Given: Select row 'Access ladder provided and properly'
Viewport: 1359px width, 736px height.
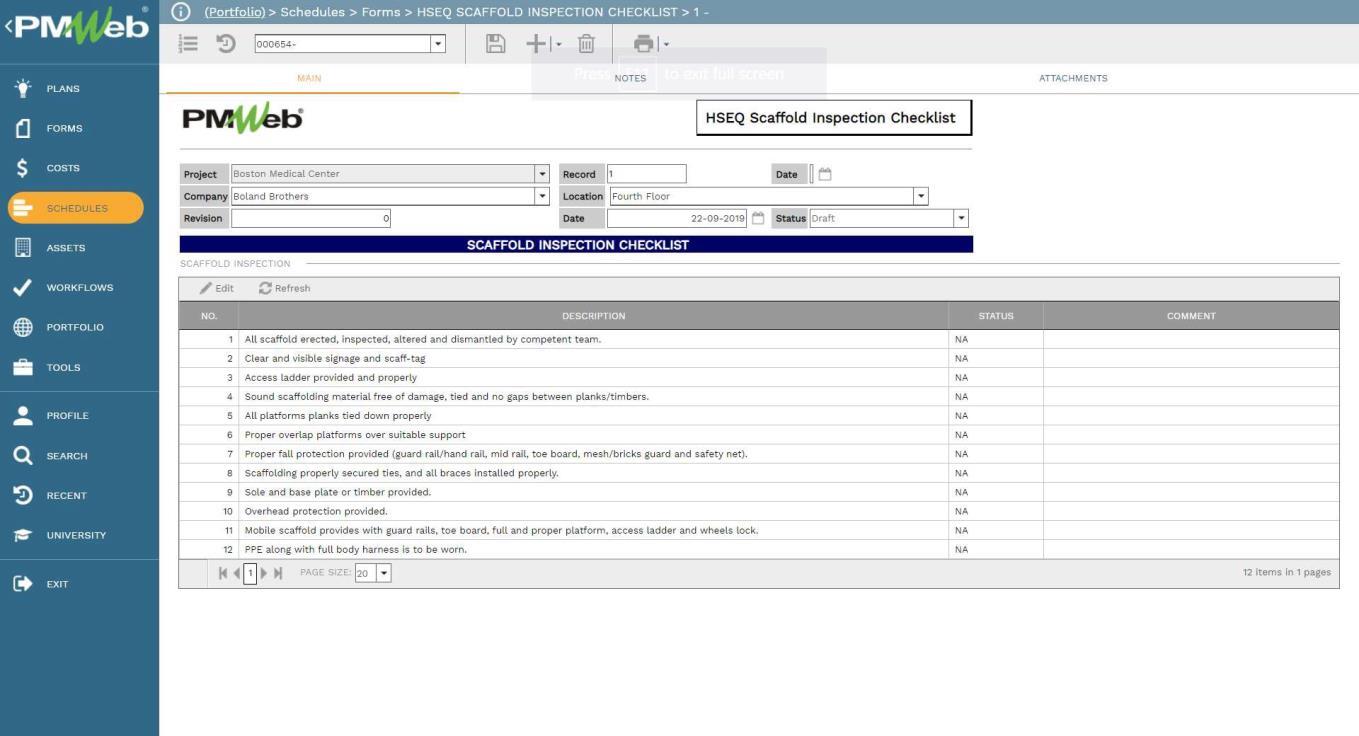Looking at the screenshot, I should (x=759, y=377).
